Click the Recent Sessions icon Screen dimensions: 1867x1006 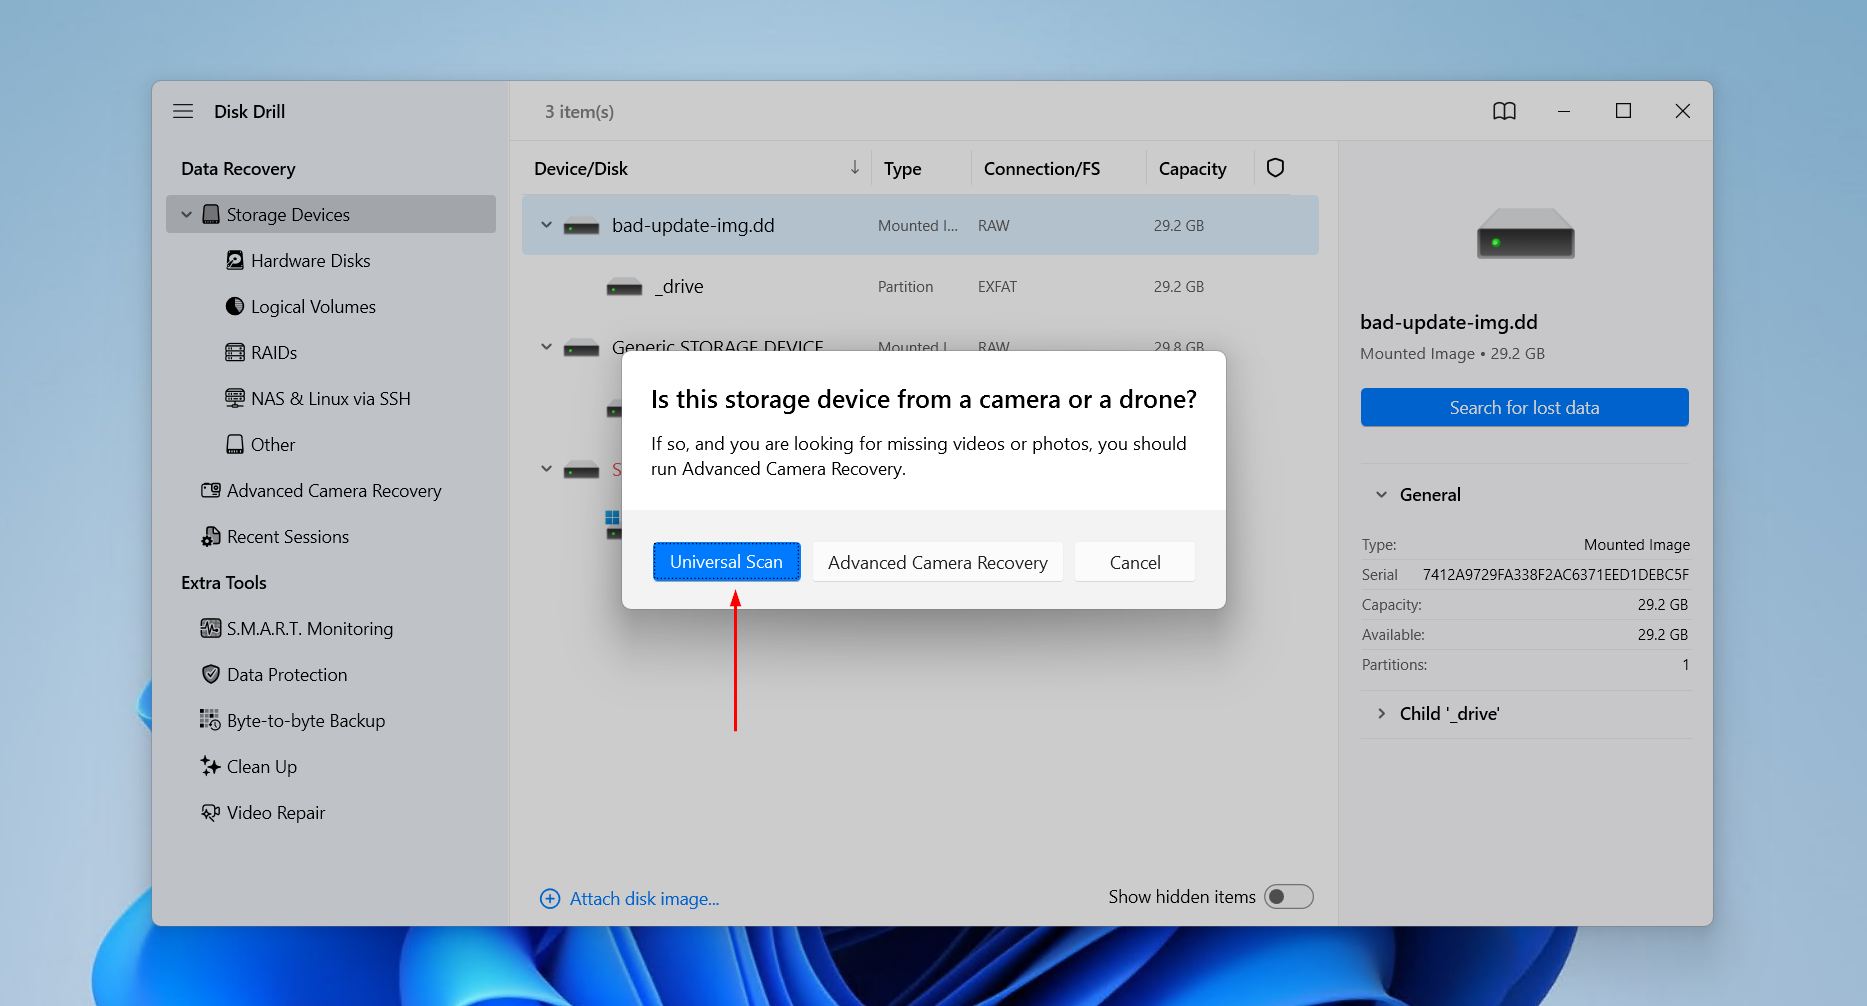point(211,536)
